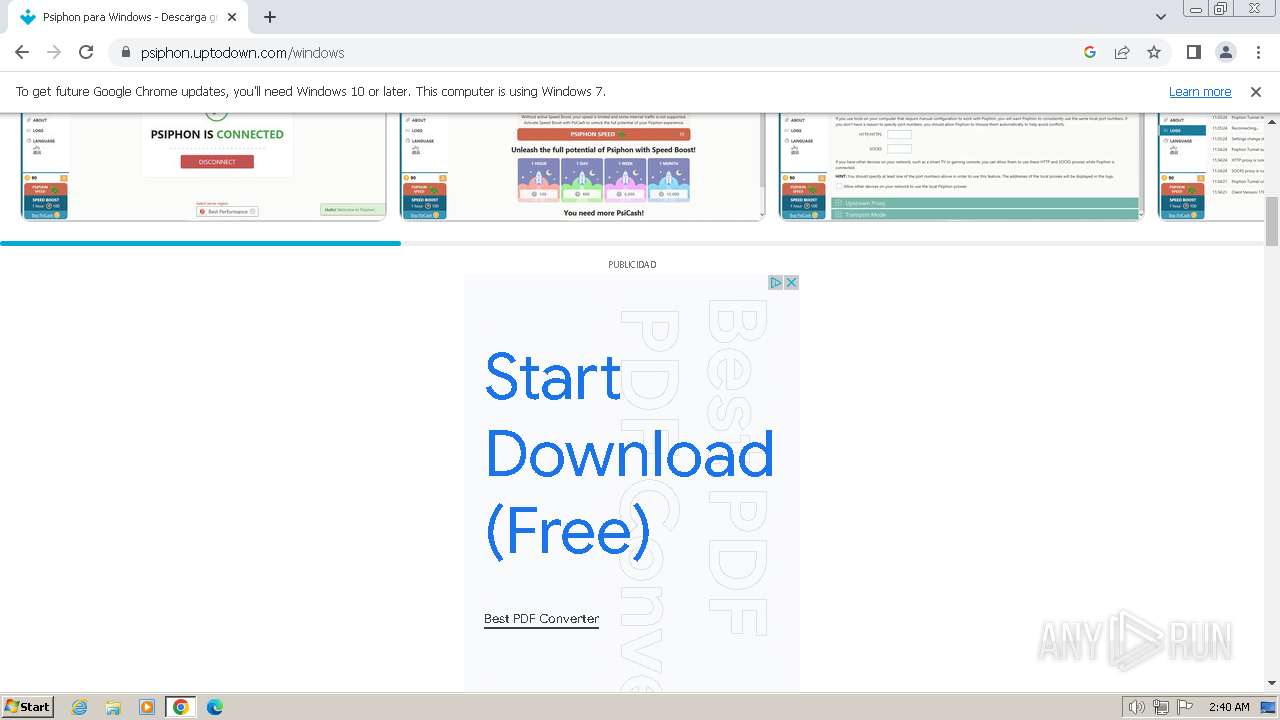Click the AdChoices icon on the ad

[x=775, y=283]
